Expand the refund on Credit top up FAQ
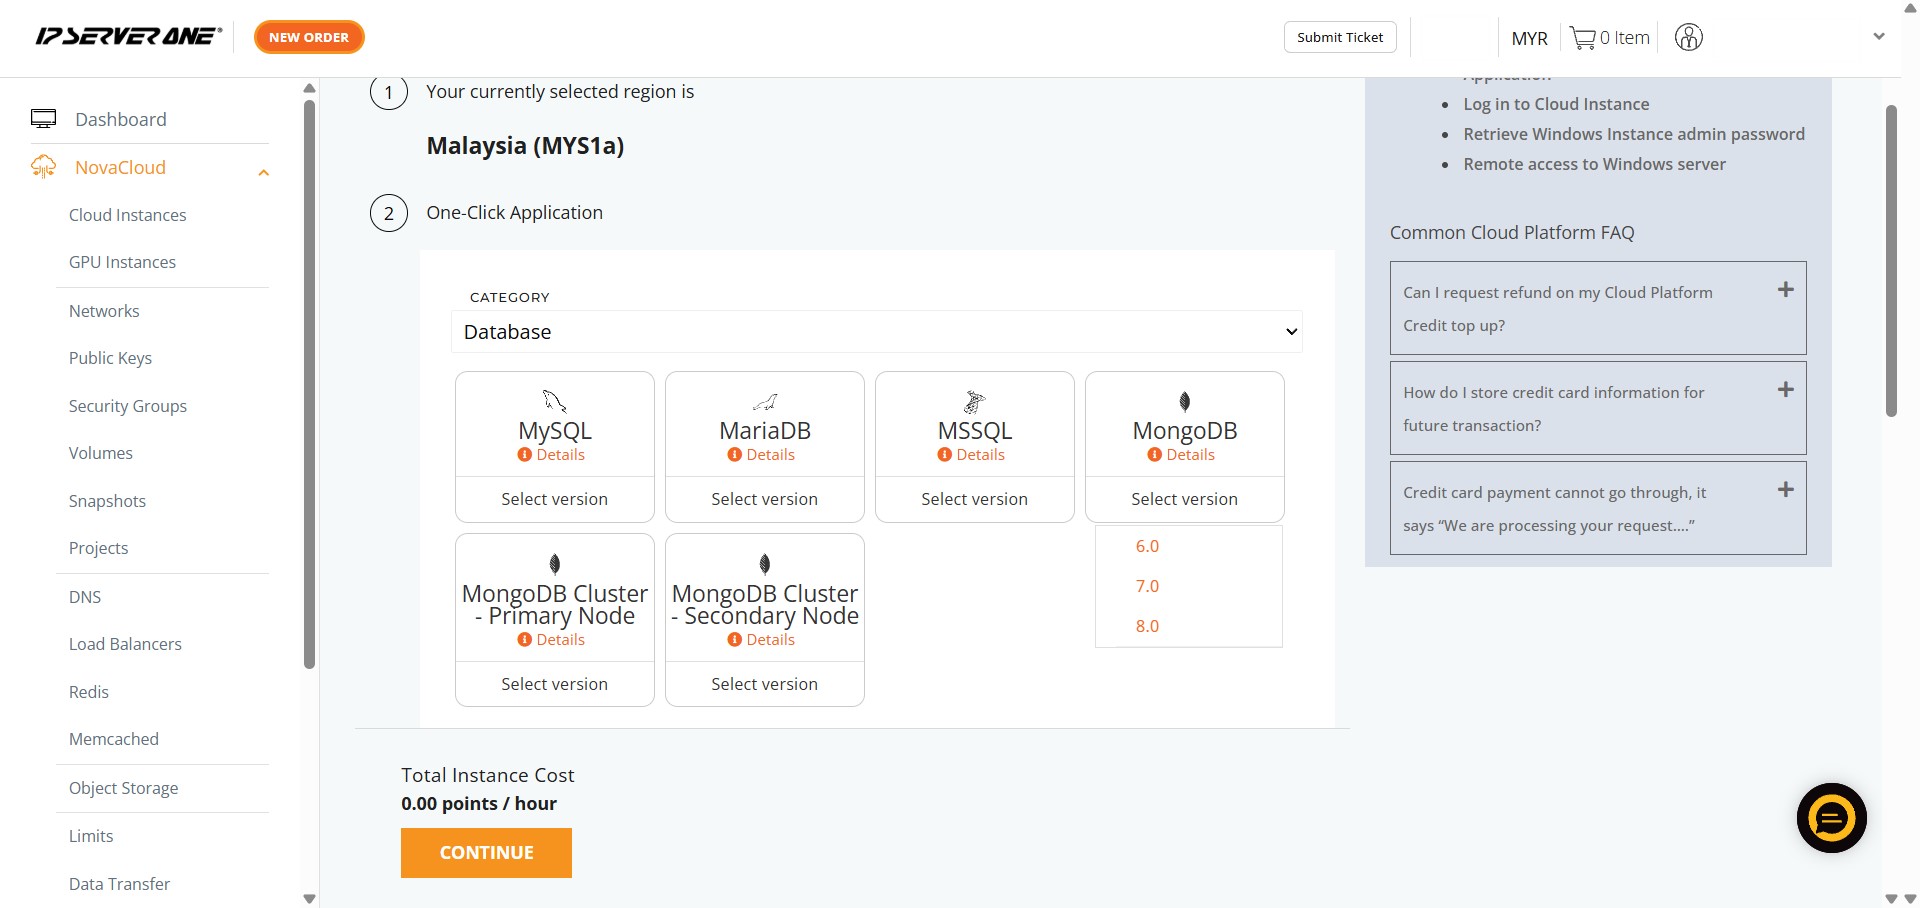Viewport: 1920px width, 908px height. [1785, 290]
